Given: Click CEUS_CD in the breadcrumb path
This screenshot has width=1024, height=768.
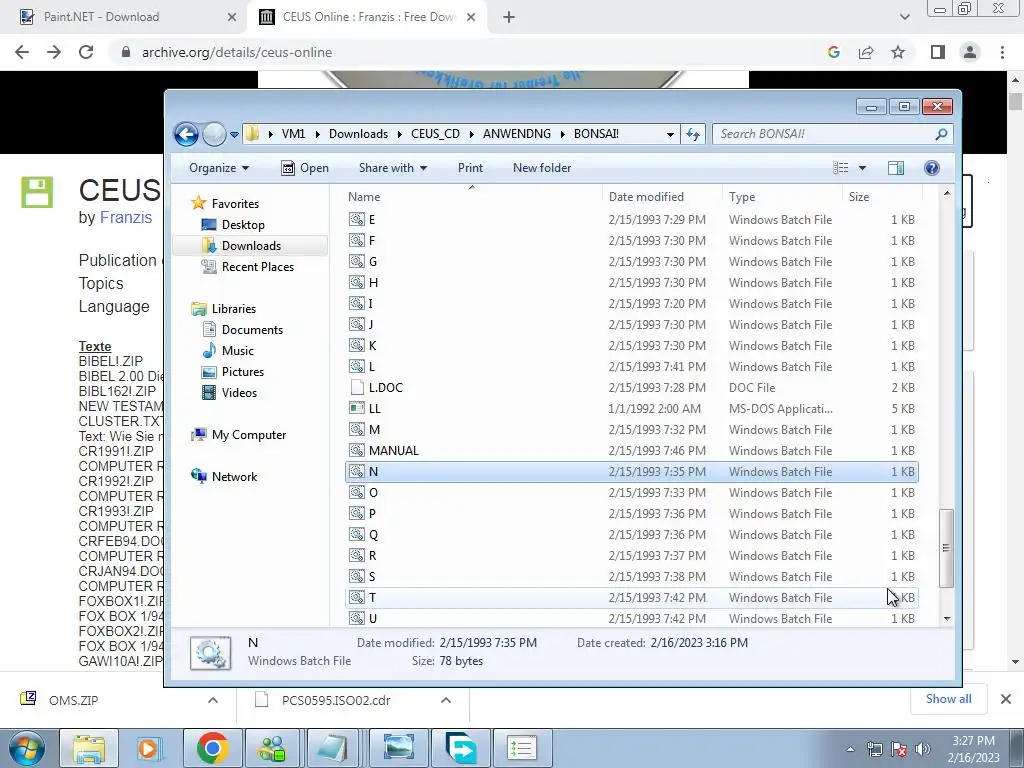Looking at the screenshot, I should click(x=435, y=134).
